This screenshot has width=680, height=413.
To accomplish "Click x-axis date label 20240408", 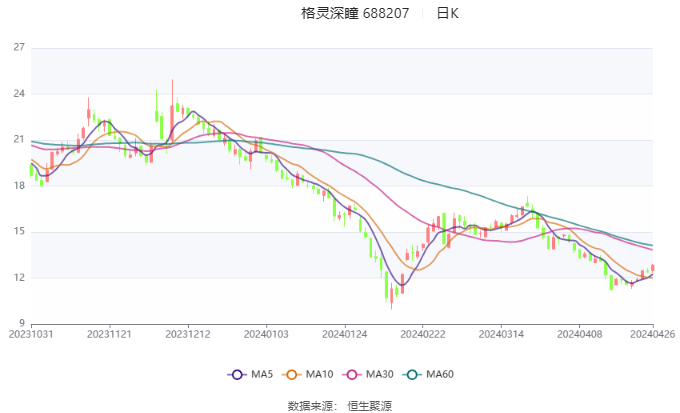I will pyautogui.click(x=580, y=334).
